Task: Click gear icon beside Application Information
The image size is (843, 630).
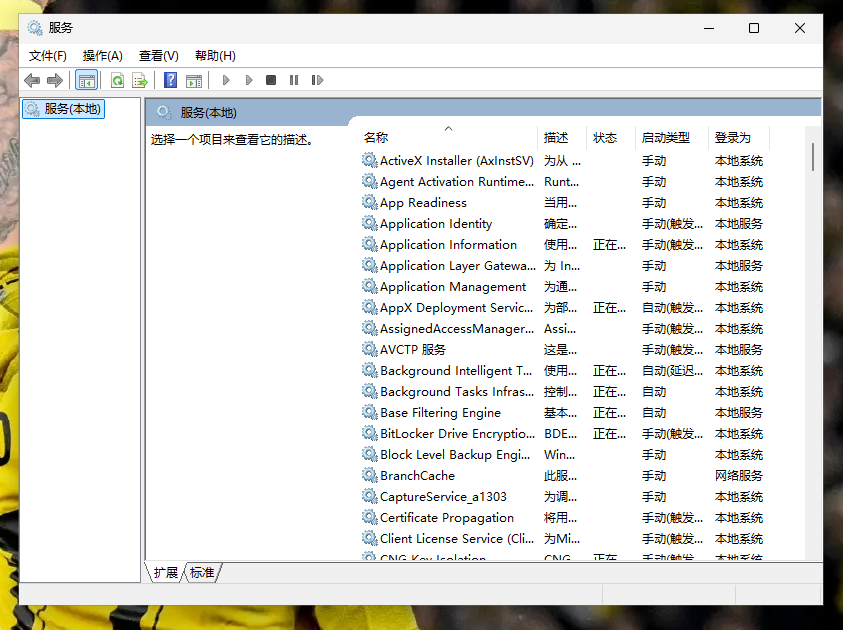Action: tap(369, 244)
